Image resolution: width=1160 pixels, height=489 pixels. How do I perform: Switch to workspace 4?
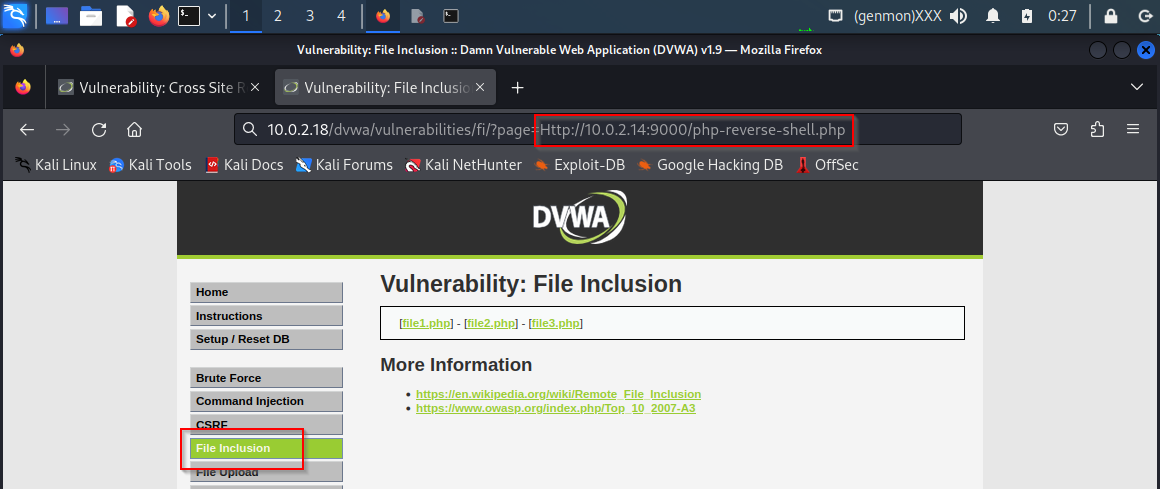point(341,16)
